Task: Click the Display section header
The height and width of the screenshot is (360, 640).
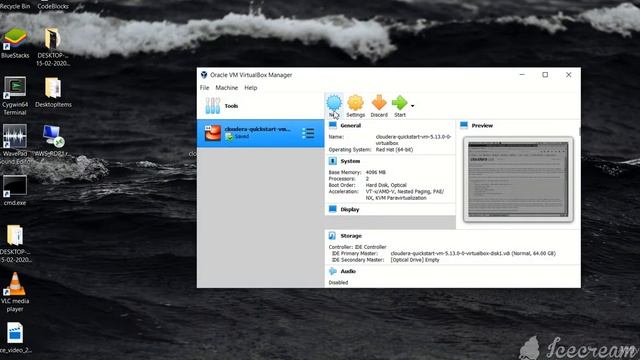Action: coord(350,209)
